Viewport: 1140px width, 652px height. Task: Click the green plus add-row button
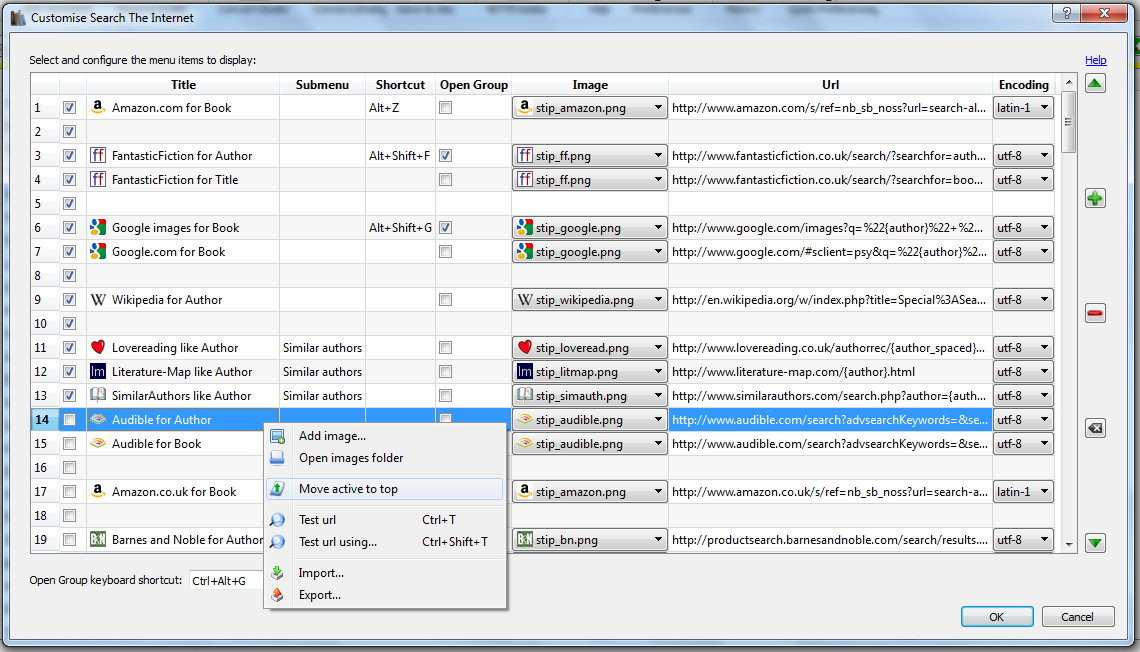(x=1096, y=198)
